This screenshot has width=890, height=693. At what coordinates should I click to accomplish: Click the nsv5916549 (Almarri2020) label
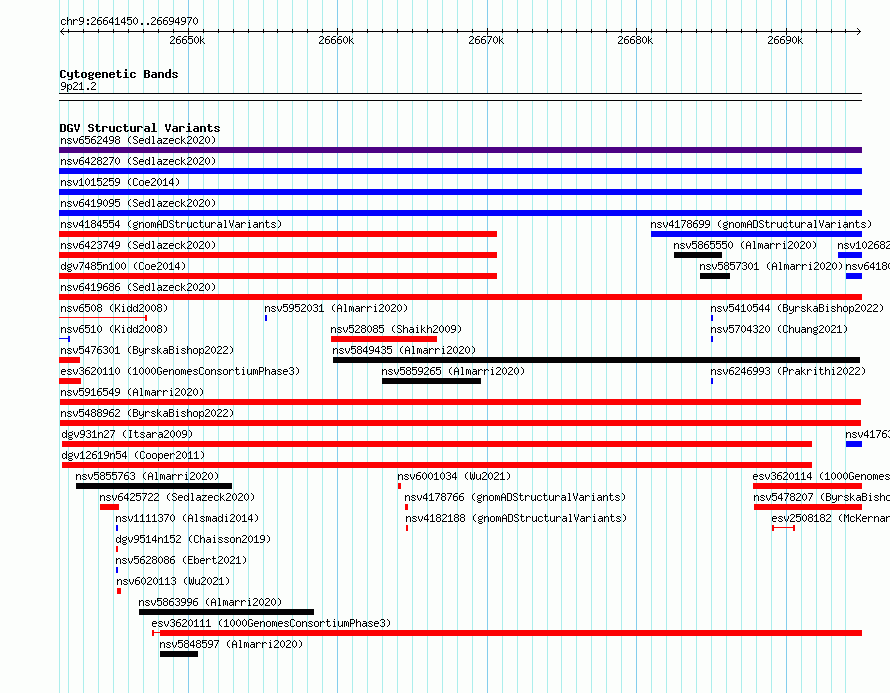pyautogui.click(x=132, y=392)
